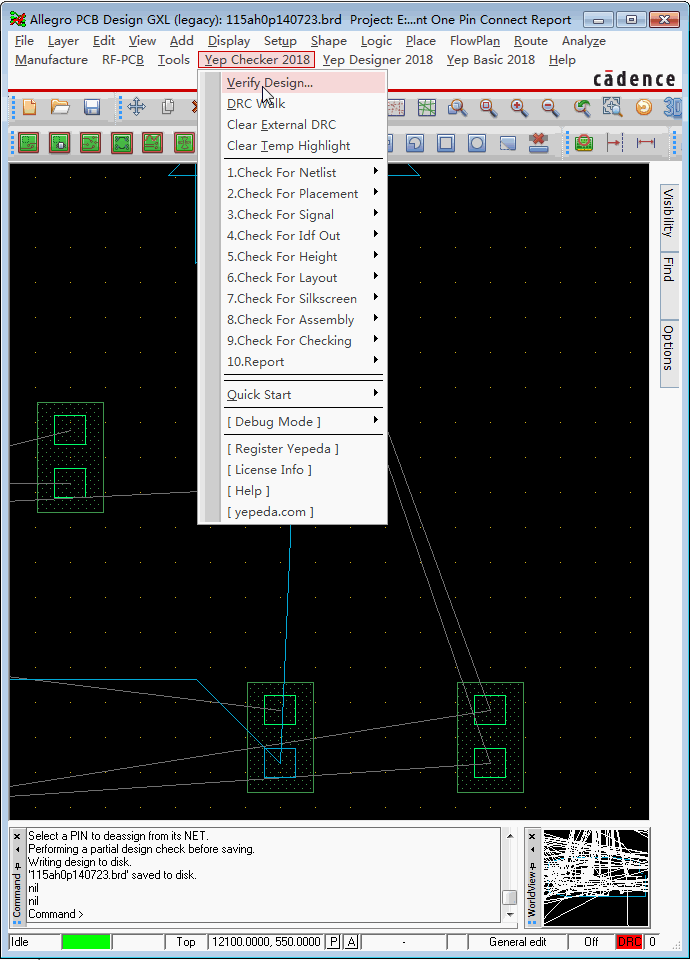Click the fifth green application mode icon
This screenshot has width=690, height=960.
[x=152, y=143]
